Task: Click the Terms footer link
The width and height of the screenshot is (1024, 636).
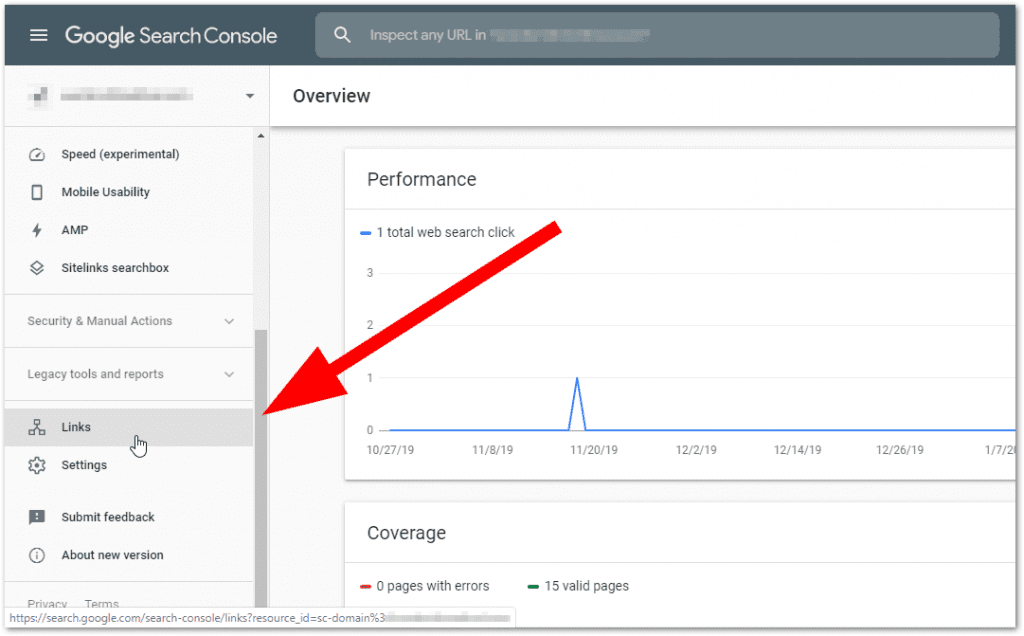Action: [x=101, y=603]
